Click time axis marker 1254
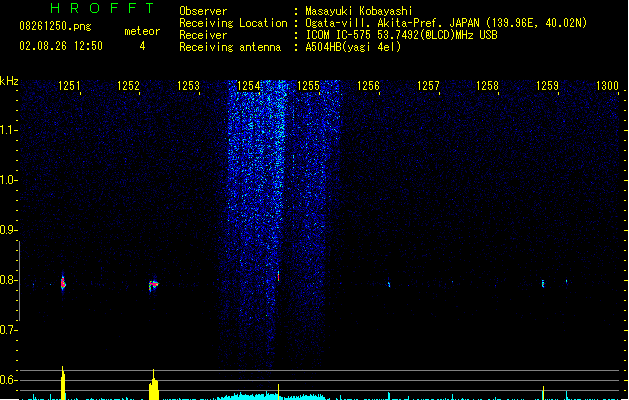 [248, 86]
